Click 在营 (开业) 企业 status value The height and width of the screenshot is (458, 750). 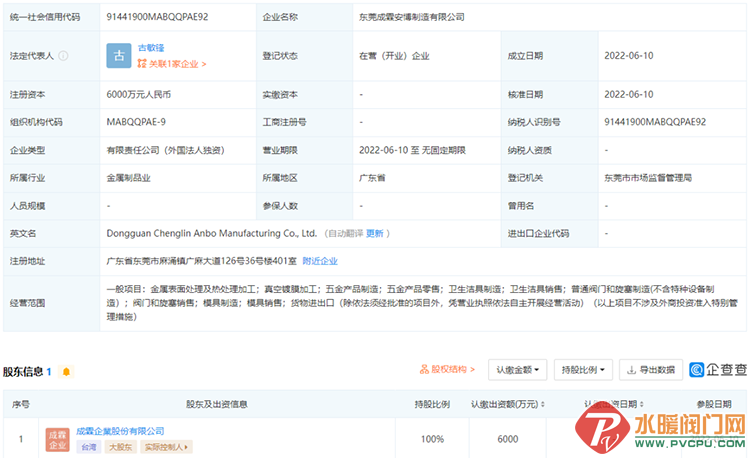[394, 56]
